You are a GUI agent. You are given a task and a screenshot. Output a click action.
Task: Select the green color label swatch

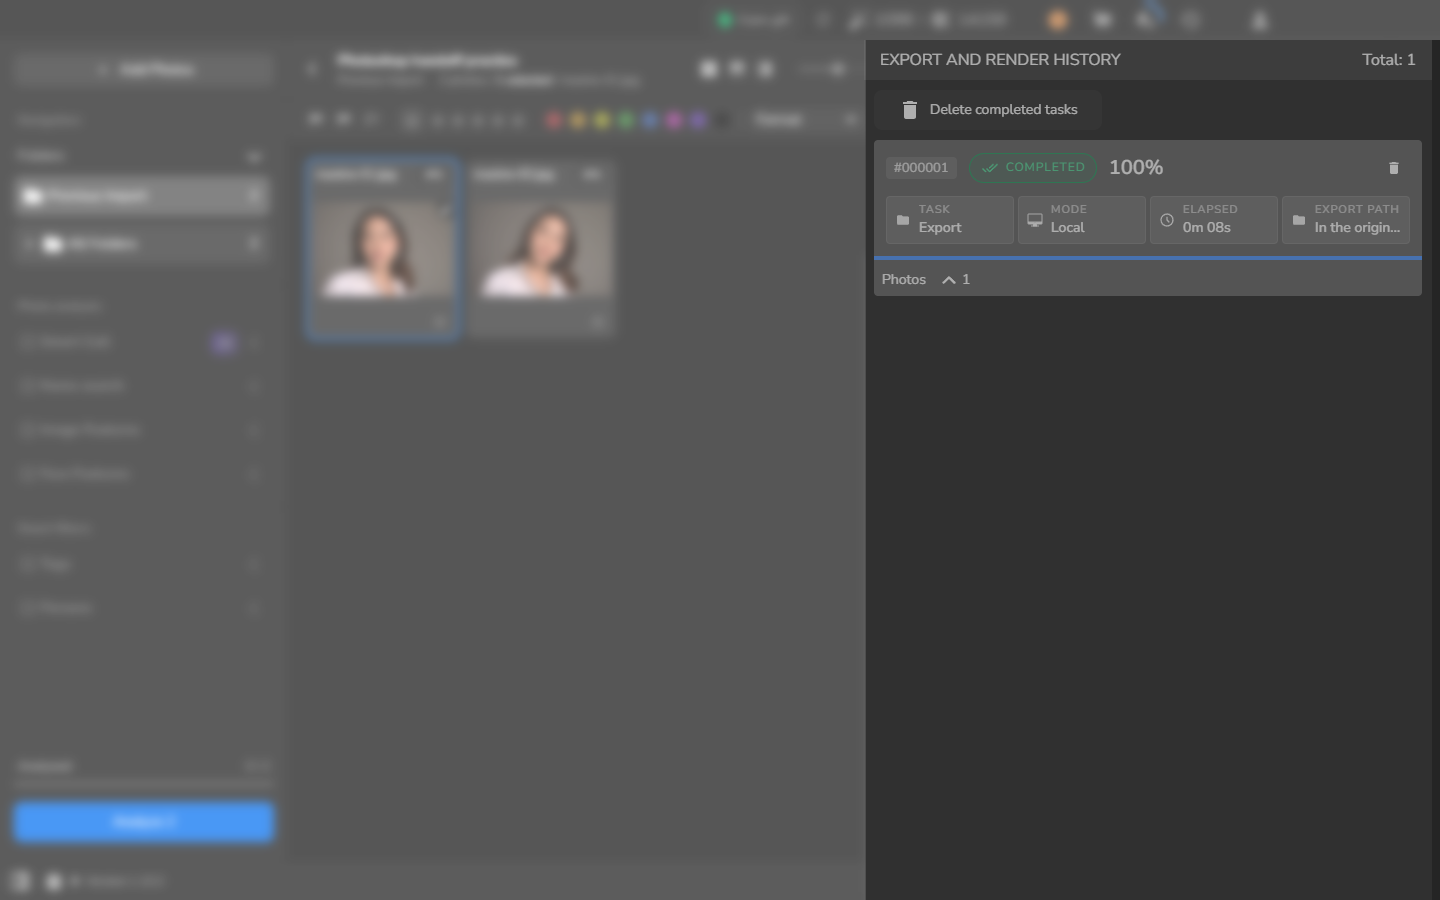click(x=626, y=121)
